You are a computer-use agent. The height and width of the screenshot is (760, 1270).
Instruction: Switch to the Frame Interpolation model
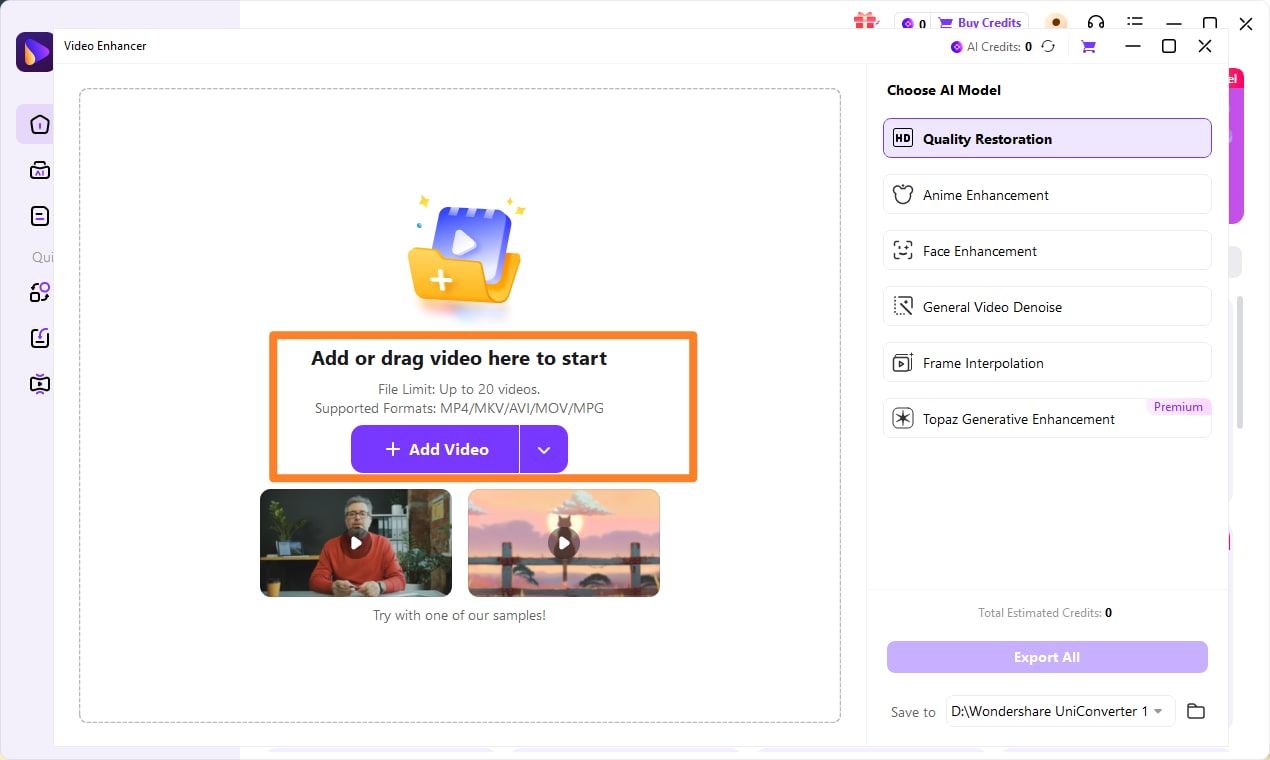pyautogui.click(x=1046, y=362)
